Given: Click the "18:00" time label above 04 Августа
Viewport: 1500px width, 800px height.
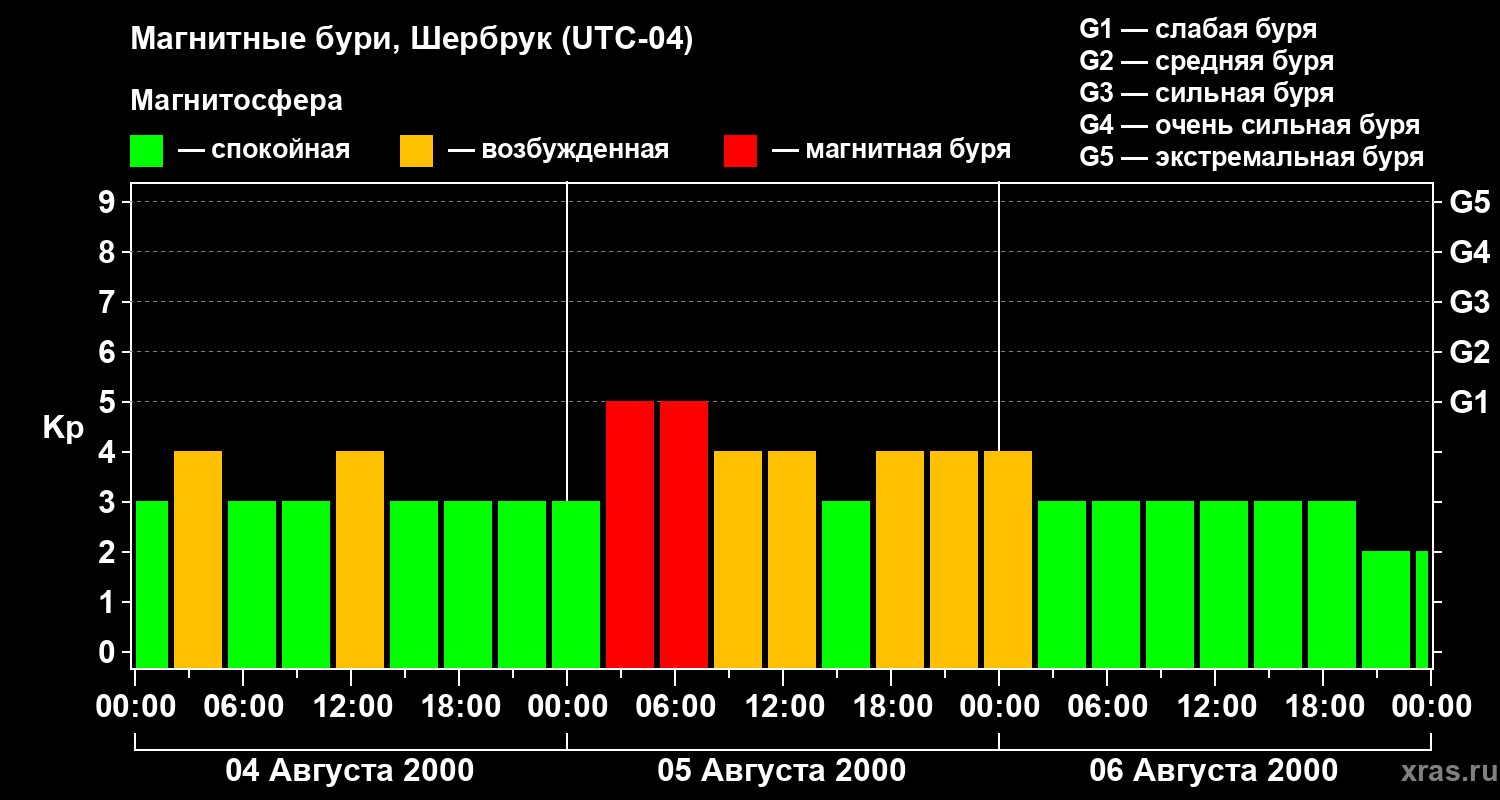Looking at the screenshot, I should tap(459, 707).
